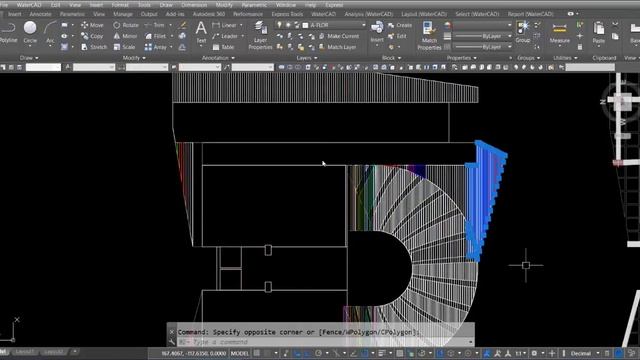Activate the Mirror command
This screenshot has width=640, height=360.
[125, 36]
